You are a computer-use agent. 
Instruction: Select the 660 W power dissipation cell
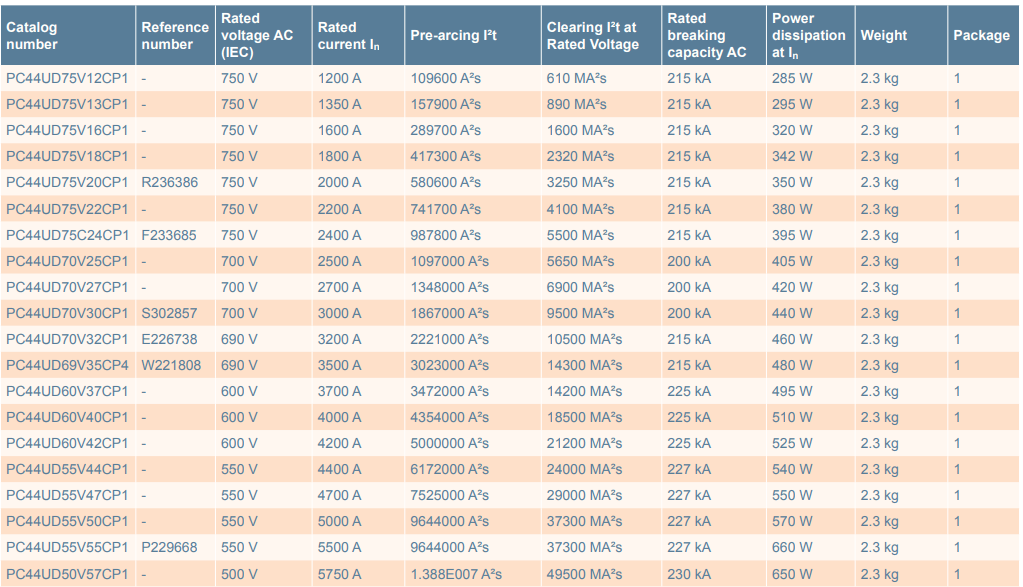click(x=792, y=548)
